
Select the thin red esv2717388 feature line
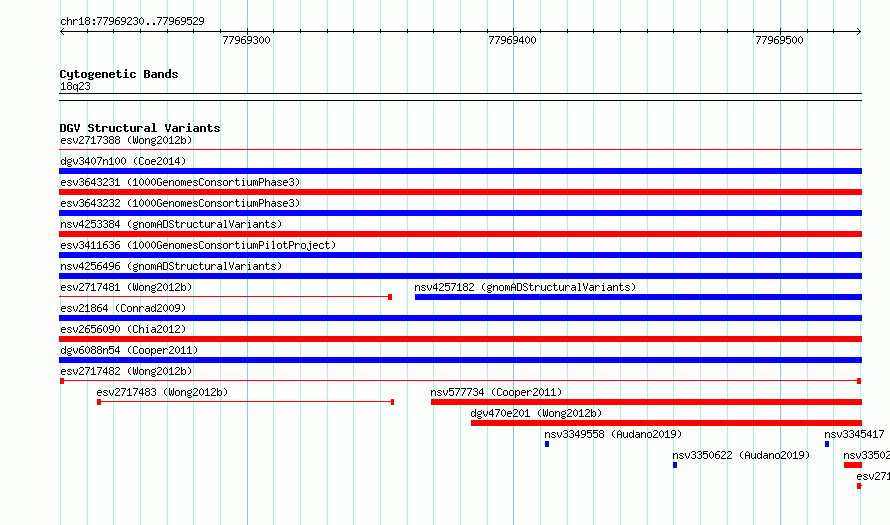[460, 150]
